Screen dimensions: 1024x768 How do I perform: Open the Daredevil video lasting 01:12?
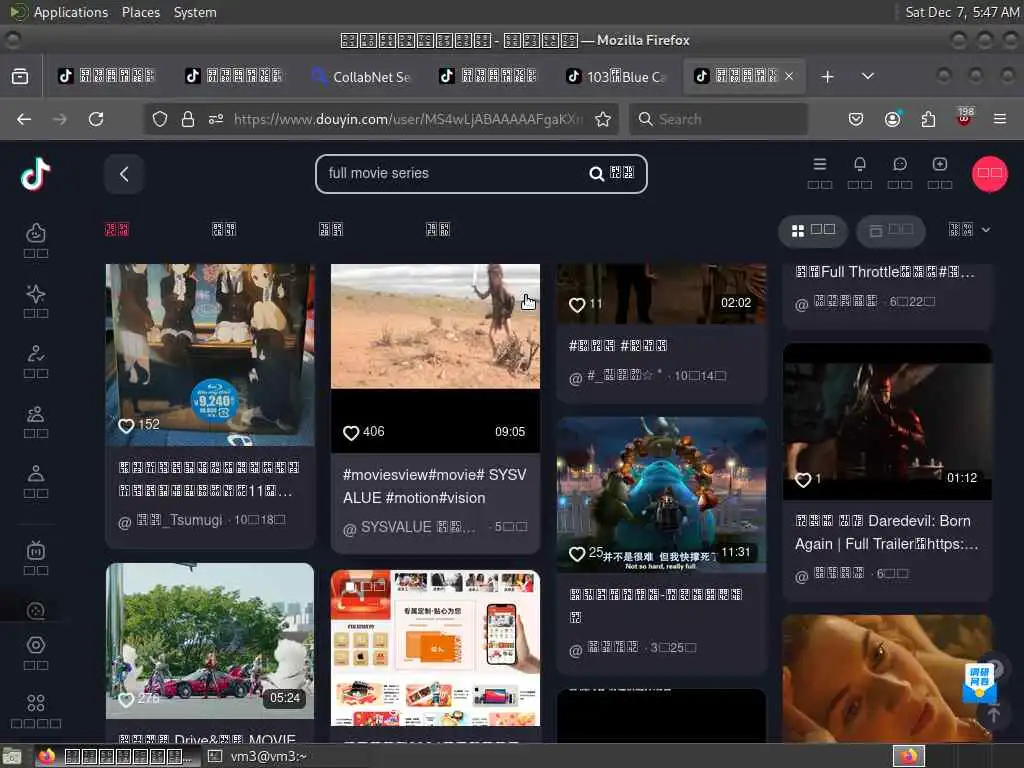pos(888,422)
